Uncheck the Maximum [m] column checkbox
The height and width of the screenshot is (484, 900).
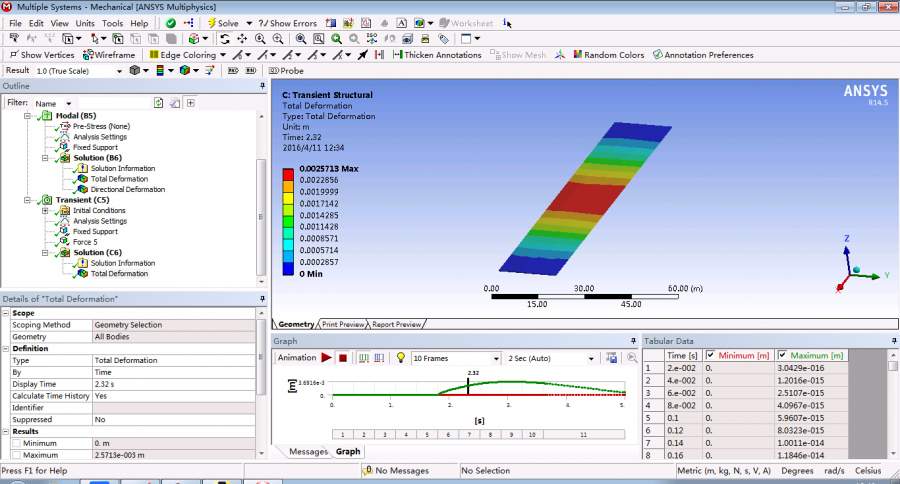782,355
